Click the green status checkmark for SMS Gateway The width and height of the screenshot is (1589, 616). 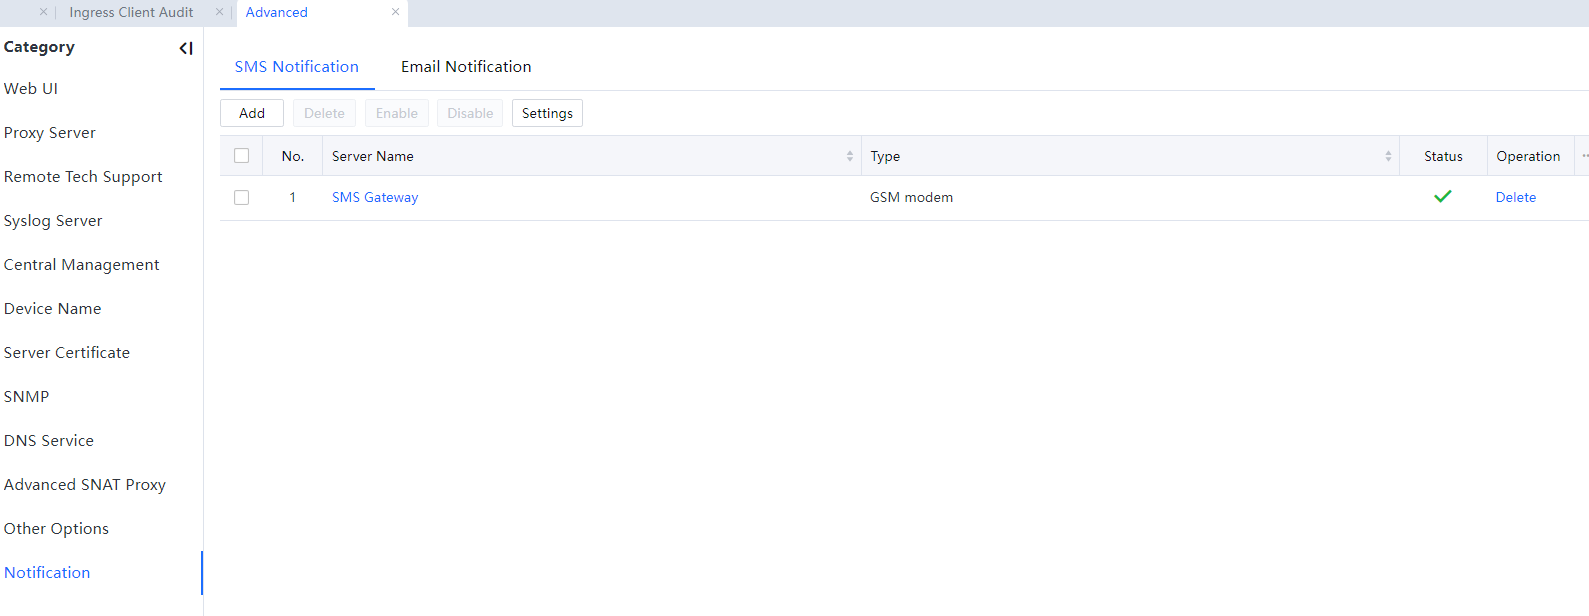(1442, 197)
